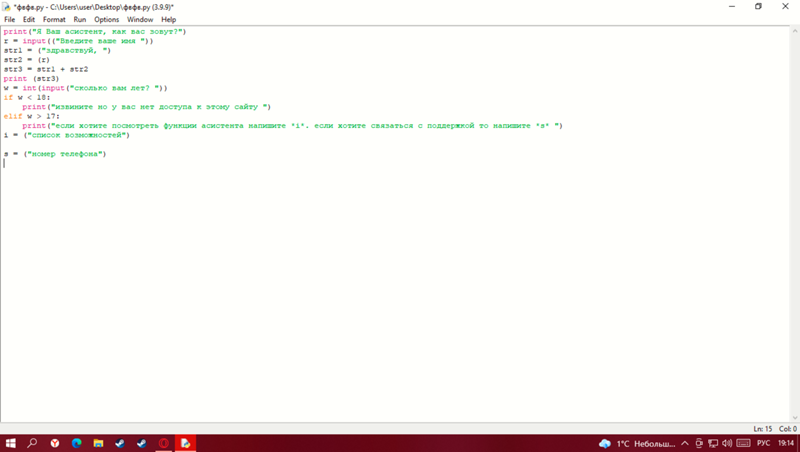Expand the hidden system tray icons
800x452 pixels.
(x=683, y=443)
